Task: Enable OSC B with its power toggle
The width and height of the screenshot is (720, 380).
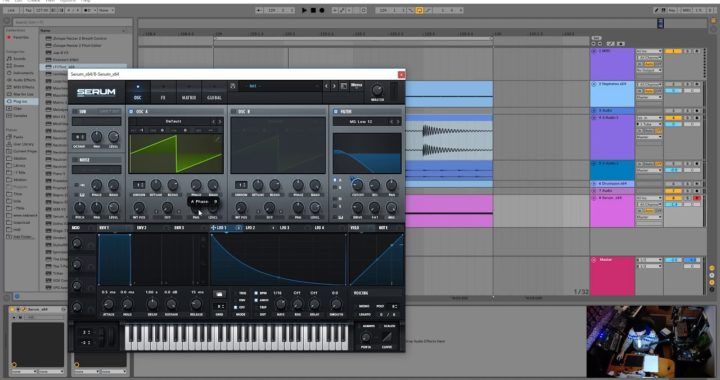Action: click(234, 112)
